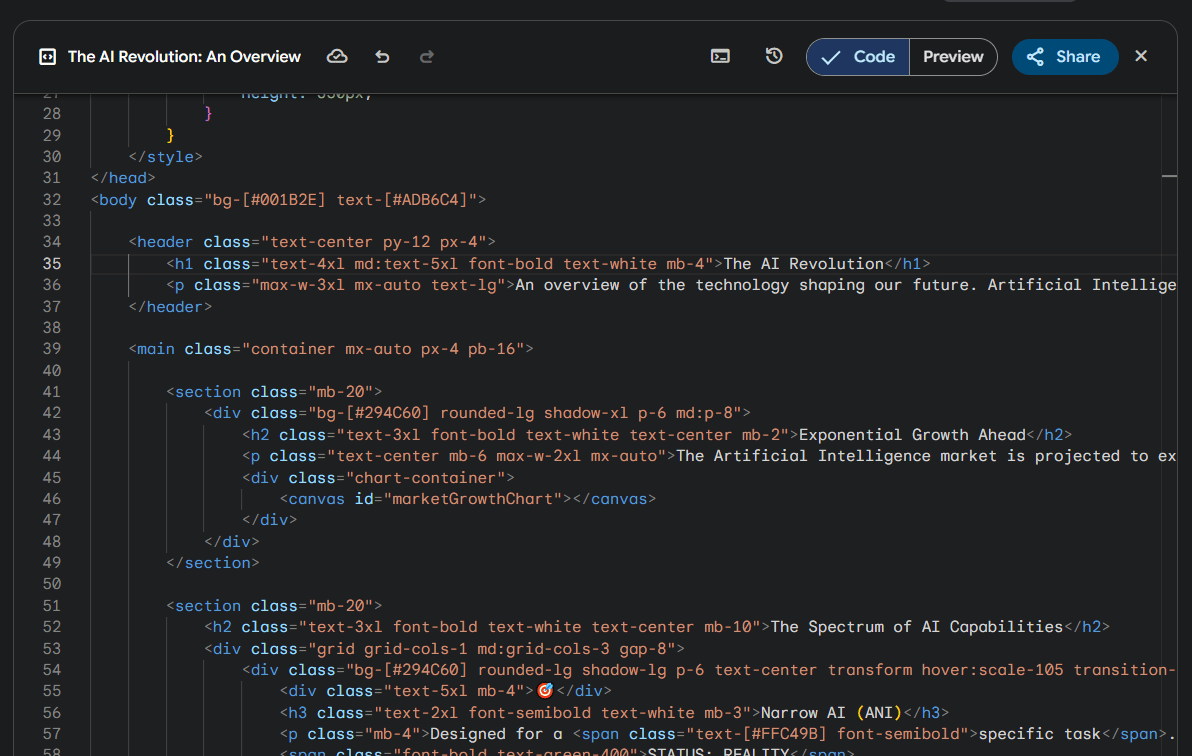
Task: Click the code file icon beside the title
Action: tap(47, 57)
